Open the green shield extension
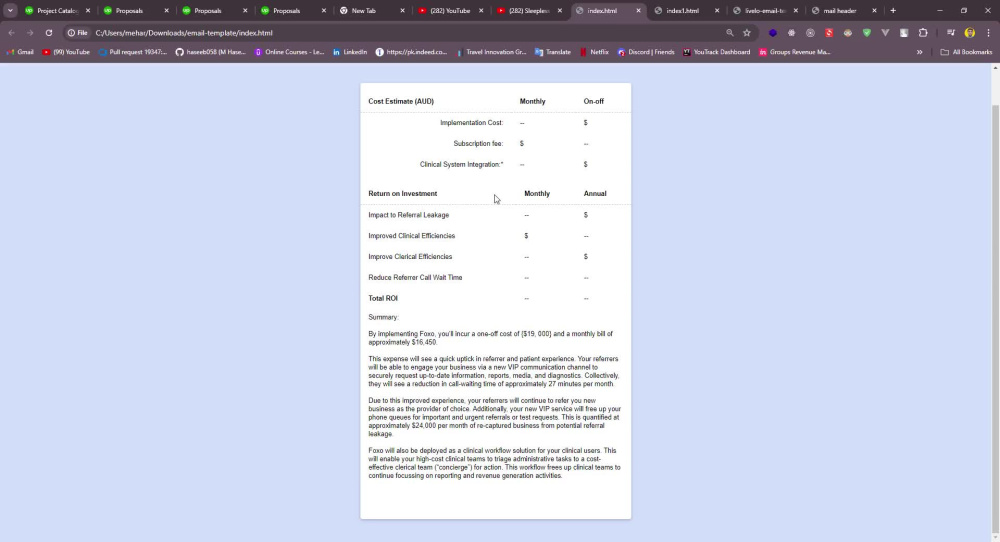The height and width of the screenshot is (542, 1000). tap(867, 33)
